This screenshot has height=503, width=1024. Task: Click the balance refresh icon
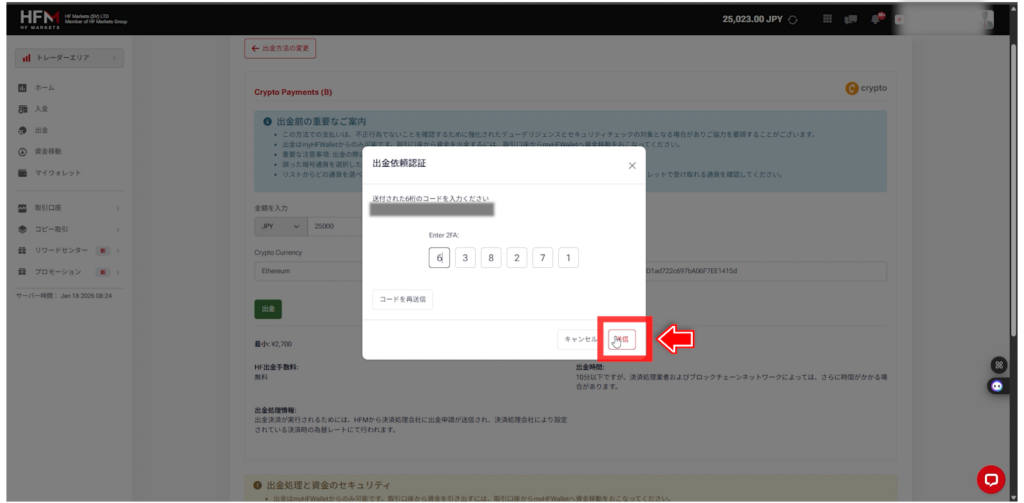(793, 19)
